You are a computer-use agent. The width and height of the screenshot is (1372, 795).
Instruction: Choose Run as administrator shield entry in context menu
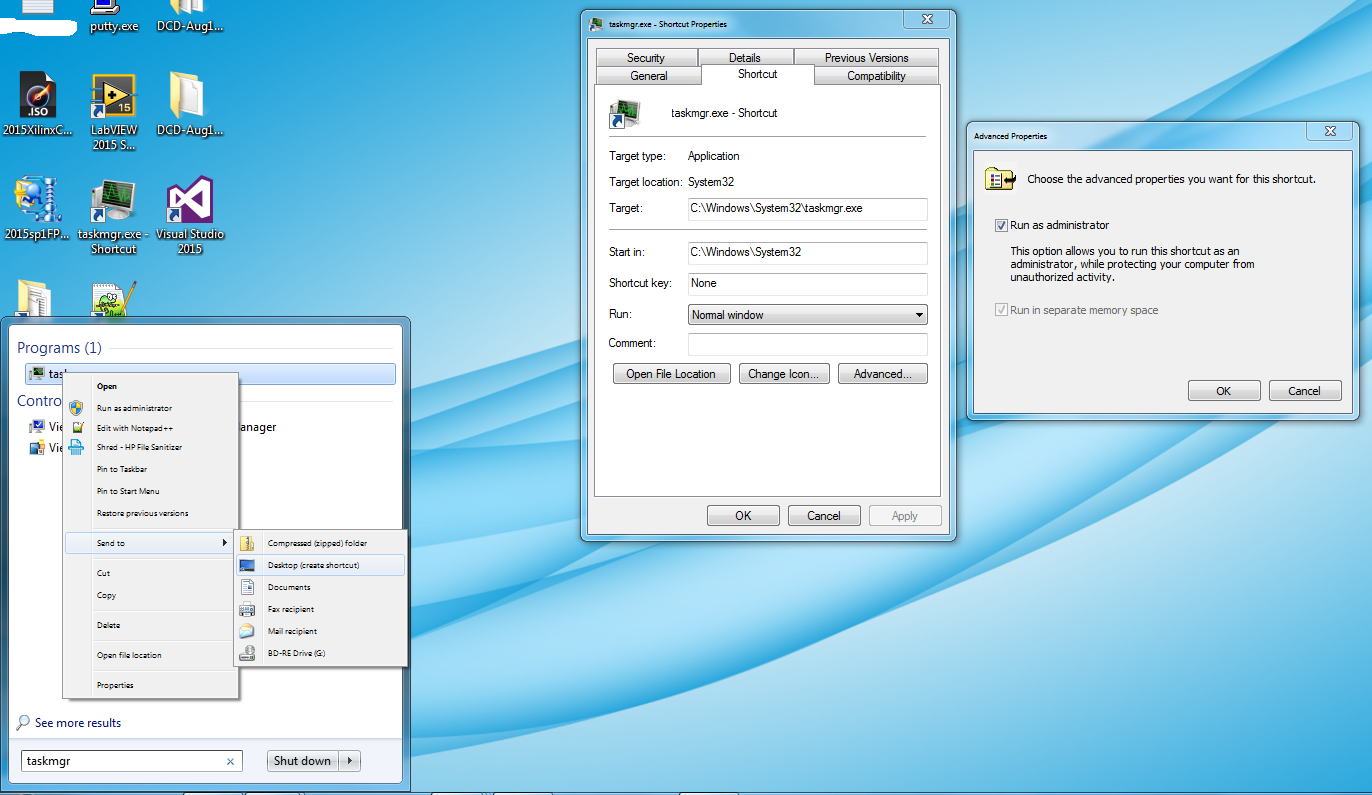tap(134, 408)
